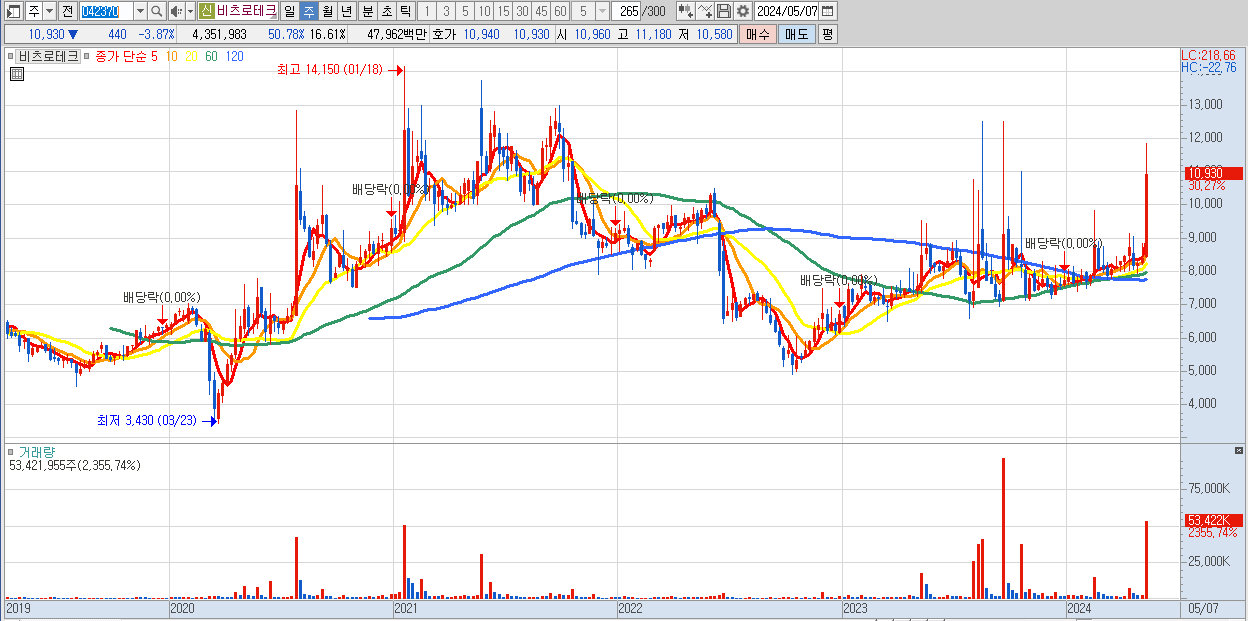Click the 60-period moving average label

[x=211, y=56]
